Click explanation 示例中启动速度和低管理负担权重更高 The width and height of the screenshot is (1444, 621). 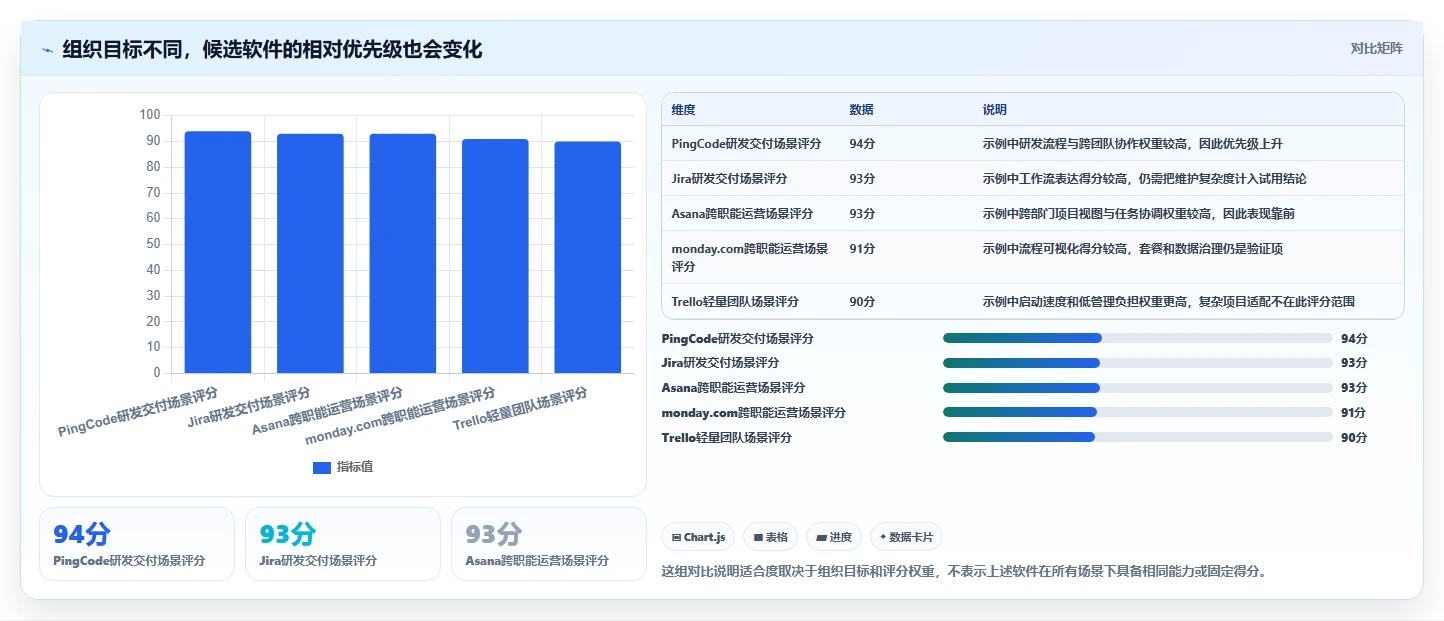(1169, 302)
